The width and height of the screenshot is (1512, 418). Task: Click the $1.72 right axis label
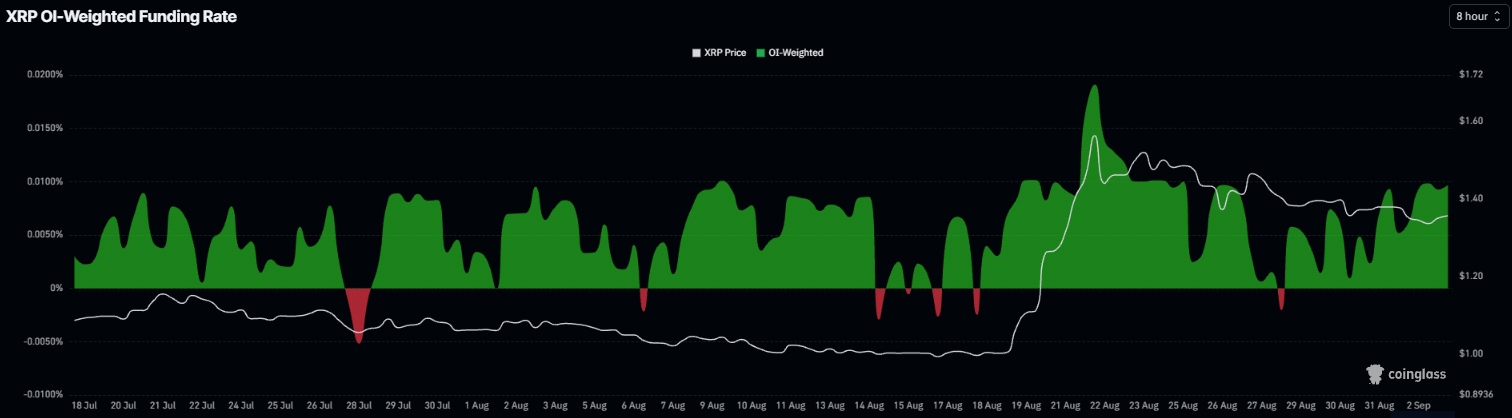[1470, 75]
